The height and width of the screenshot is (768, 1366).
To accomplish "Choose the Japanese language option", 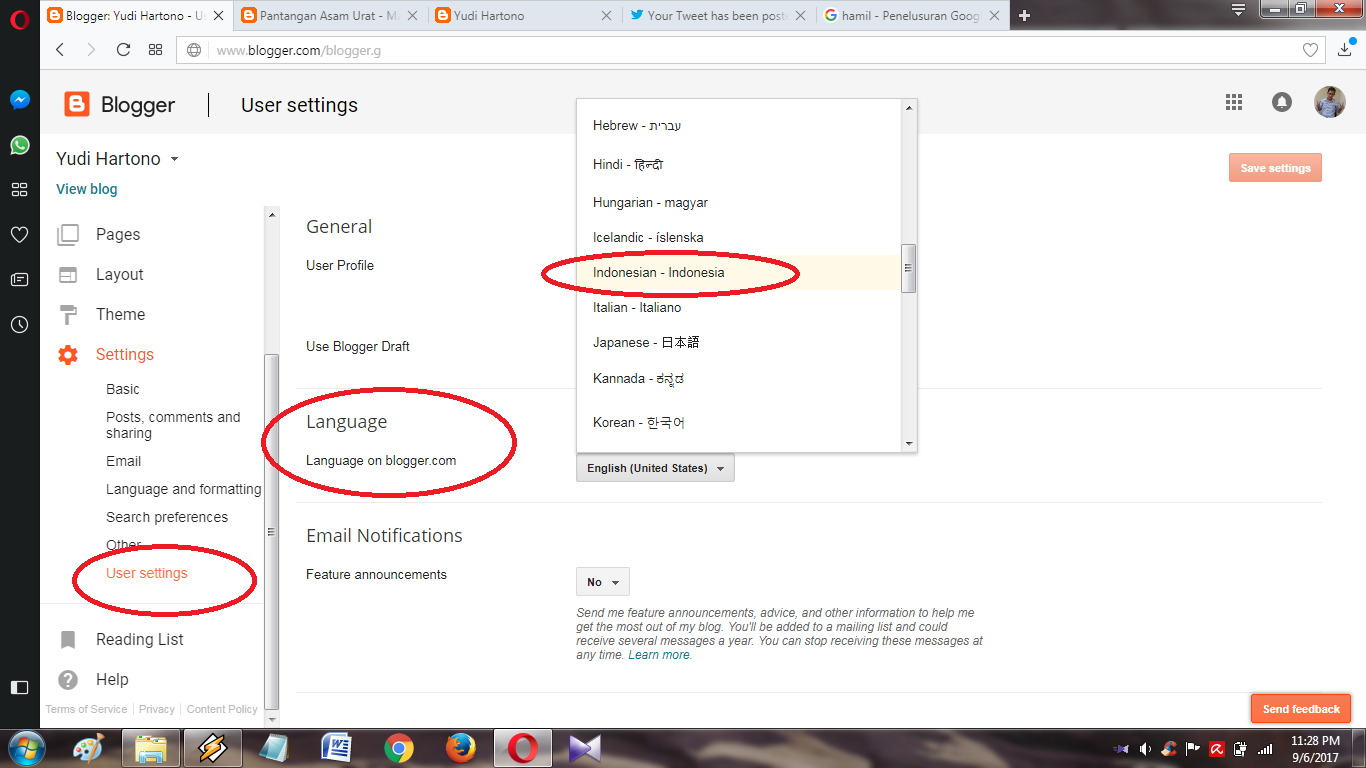I will [x=739, y=342].
